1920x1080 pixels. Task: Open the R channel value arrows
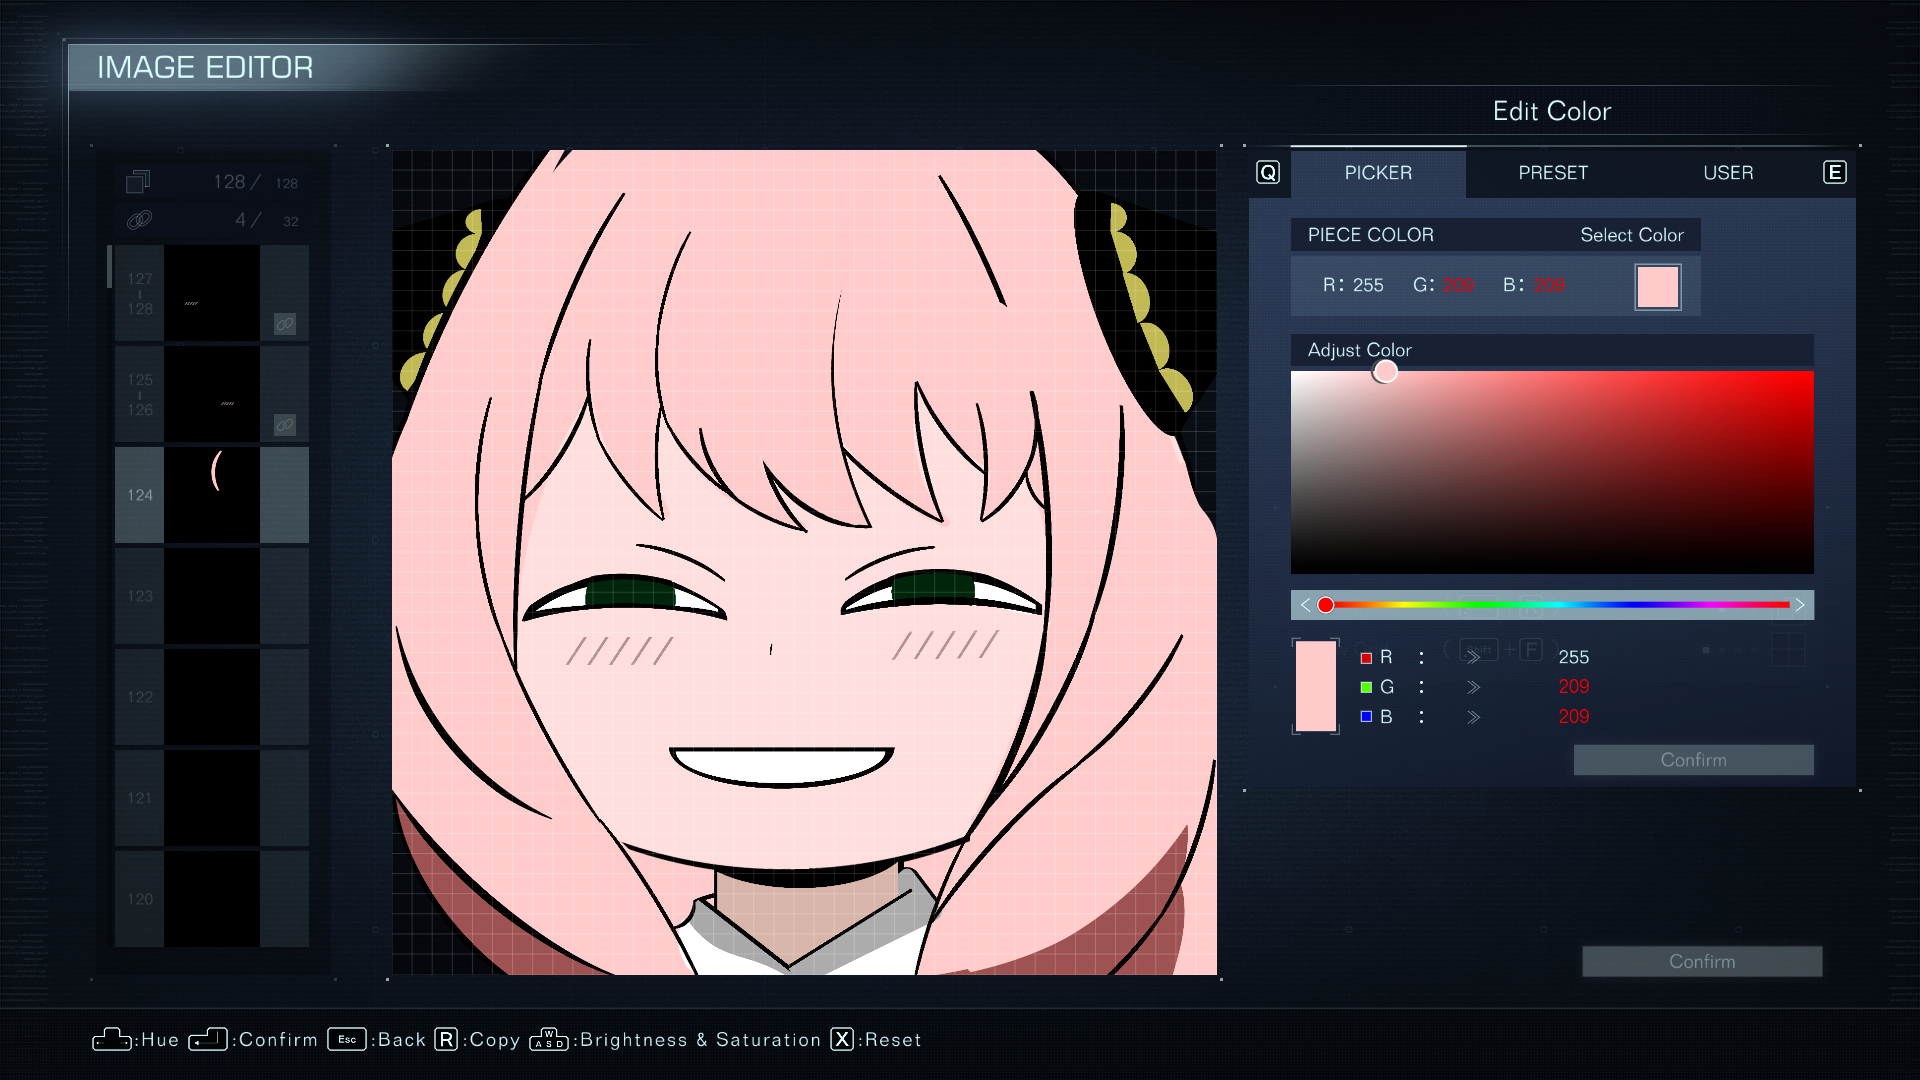(x=1473, y=657)
